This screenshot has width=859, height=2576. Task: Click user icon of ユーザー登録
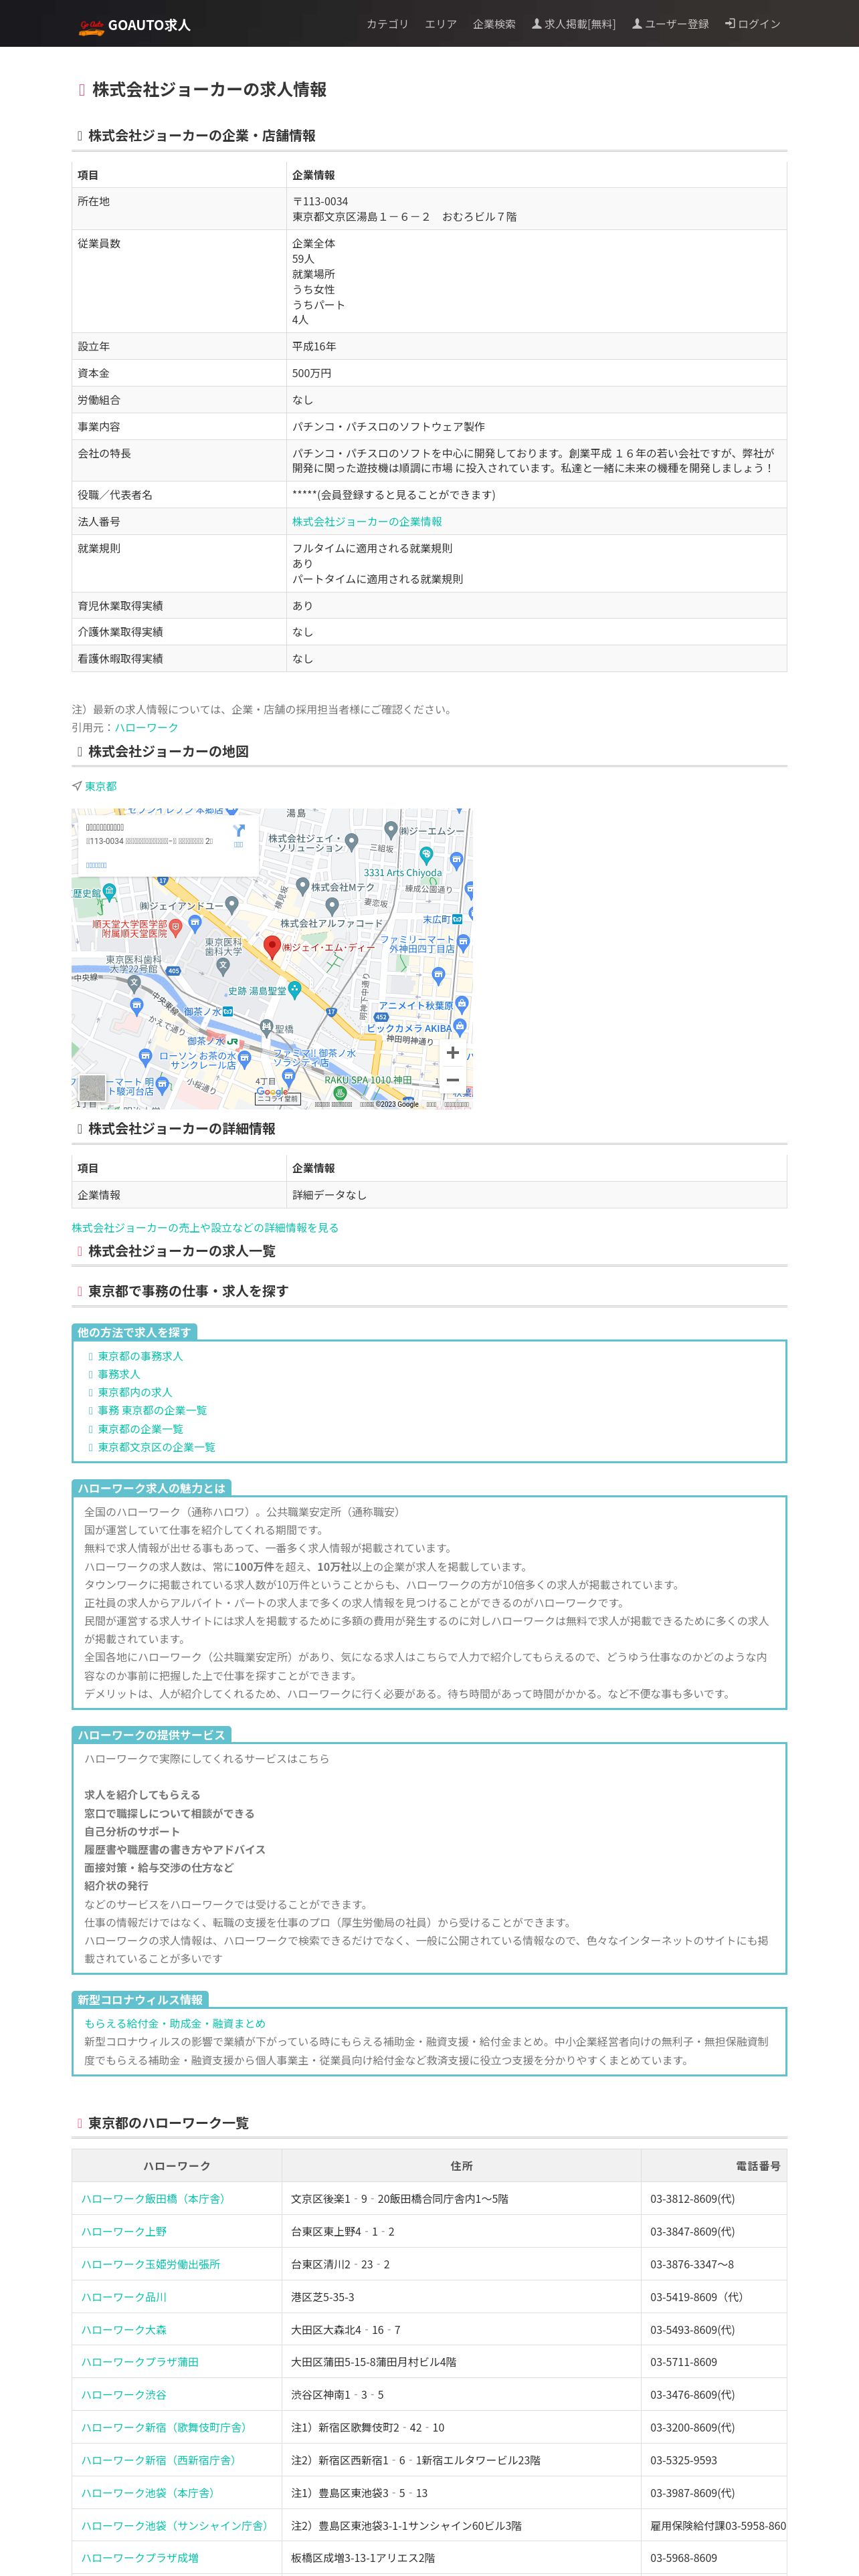637,23
